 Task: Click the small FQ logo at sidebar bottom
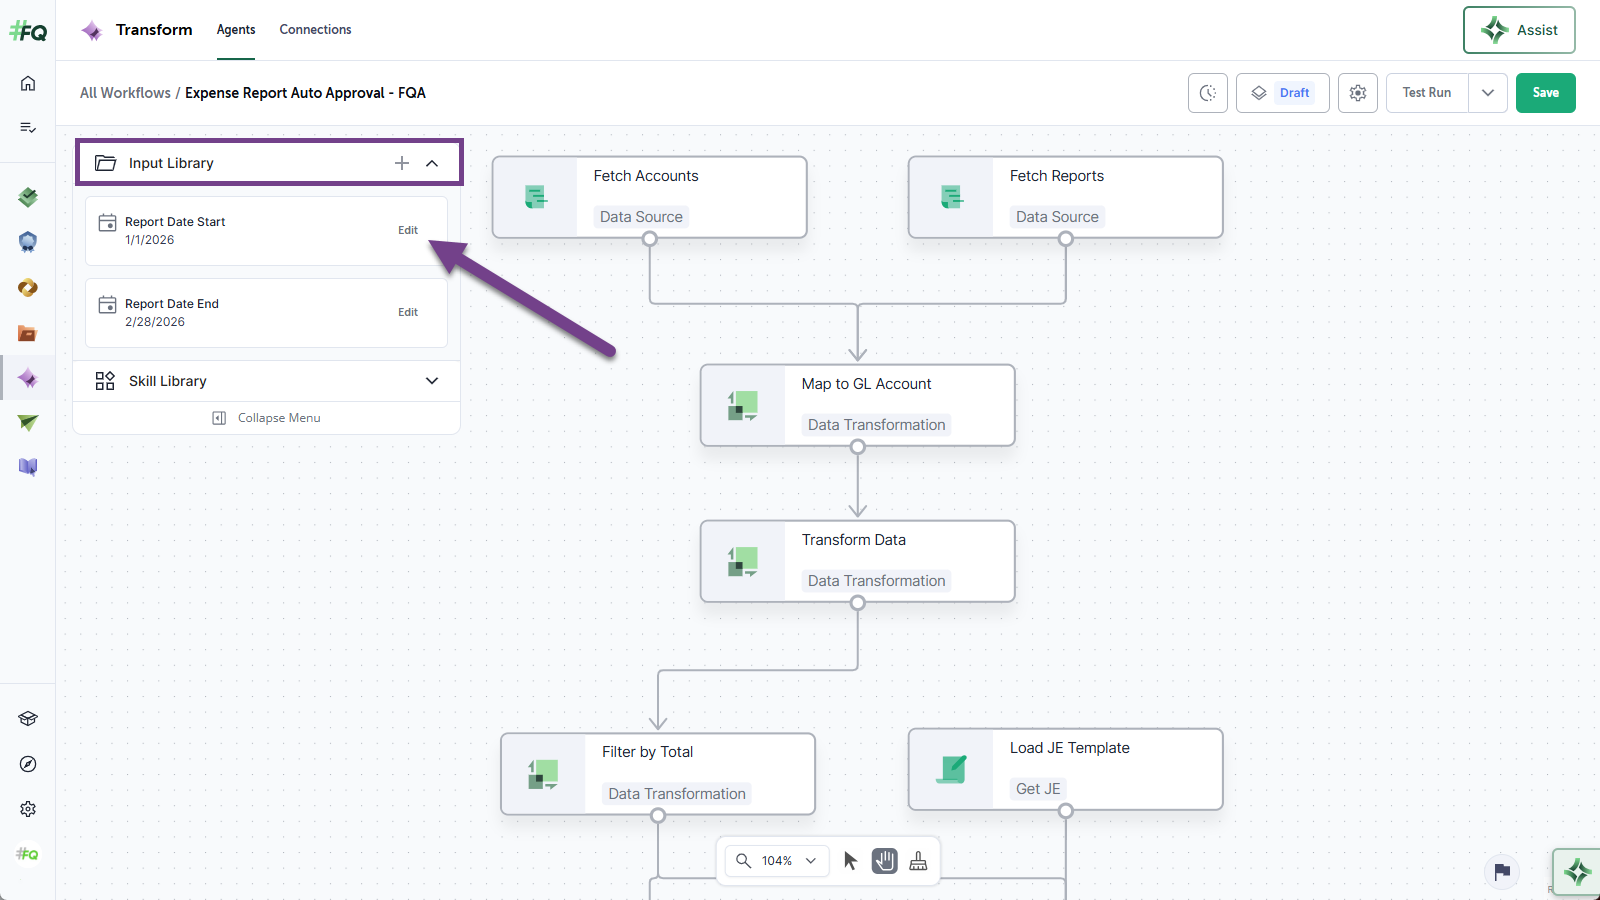coord(28,854)
